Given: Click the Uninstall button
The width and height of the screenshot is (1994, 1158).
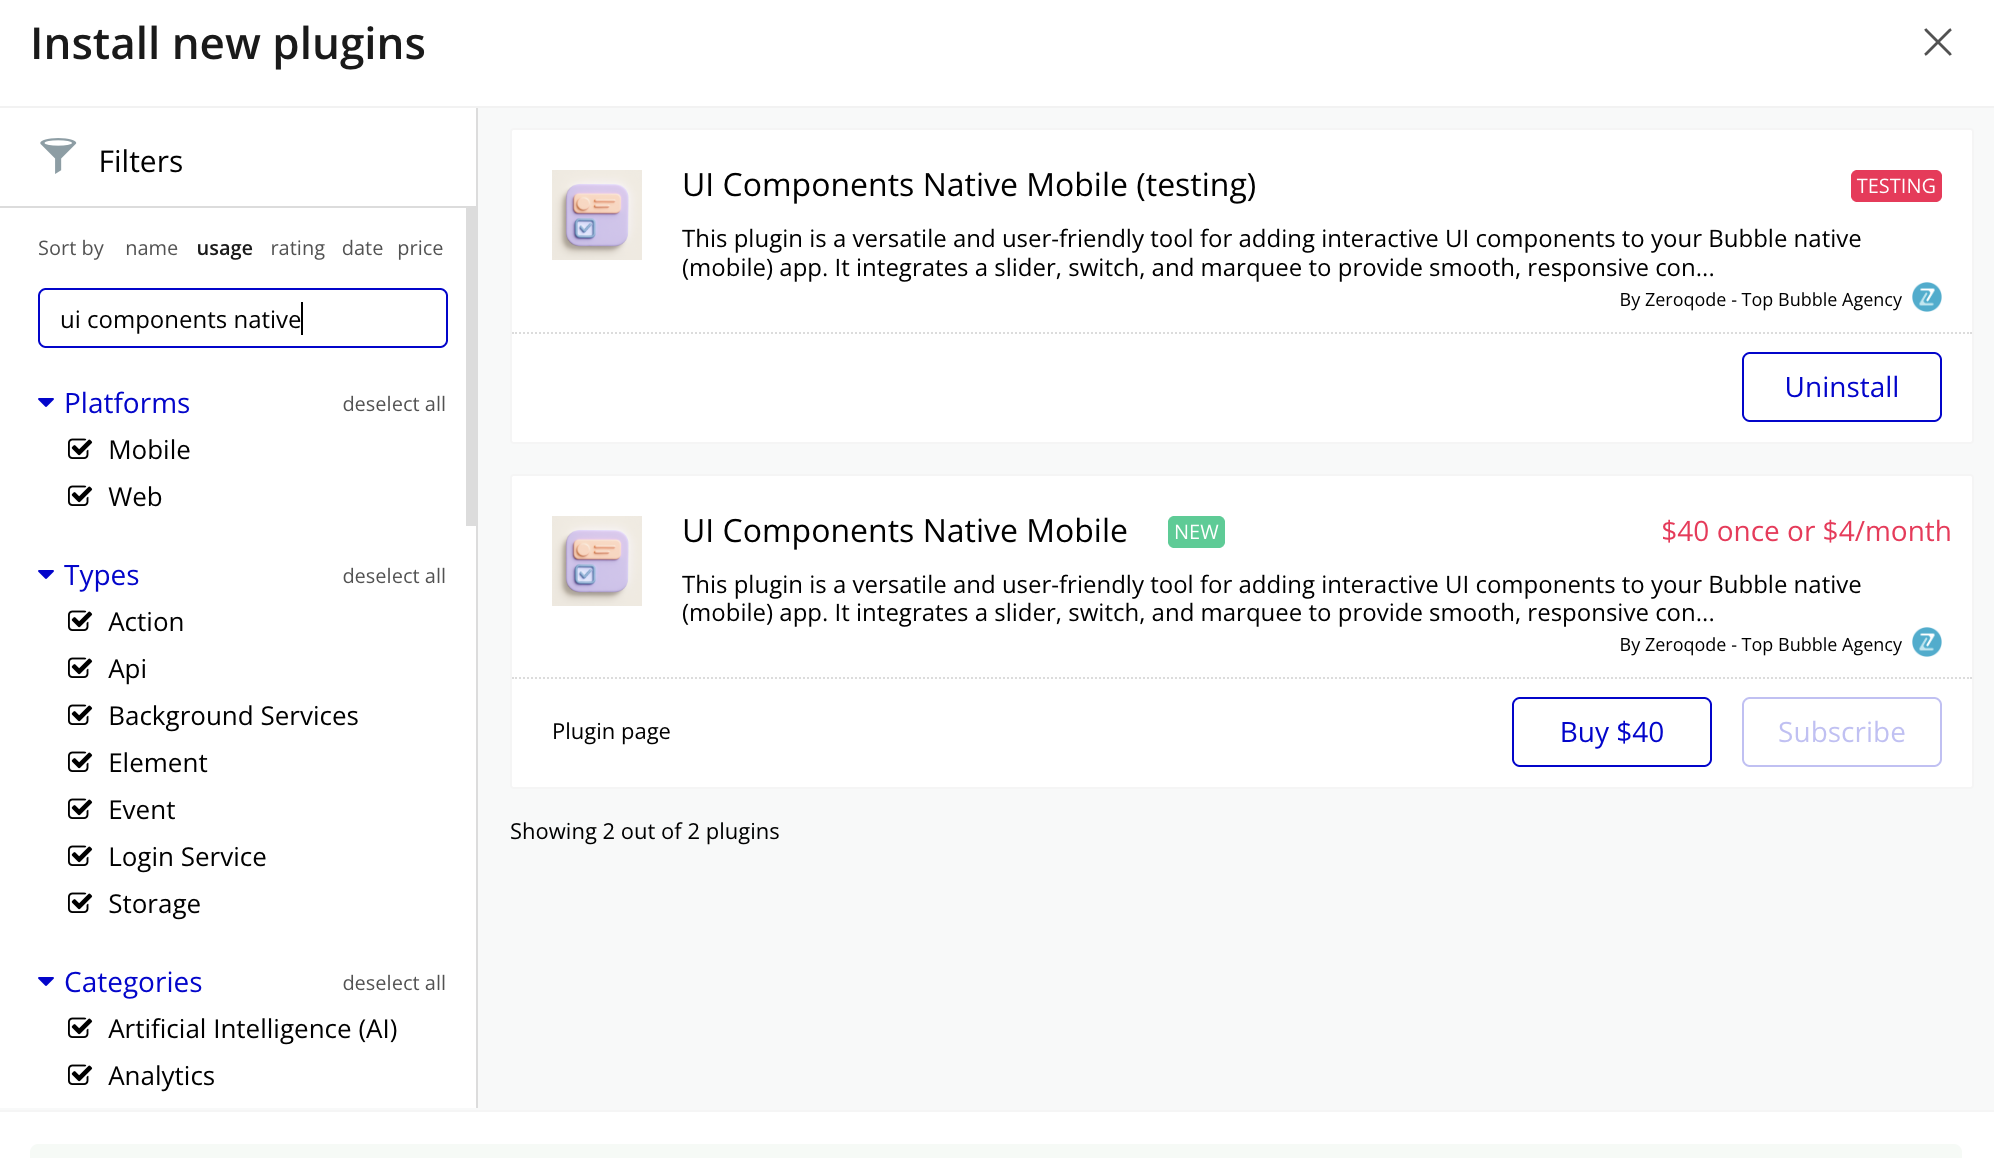Looking at the screenshot, I should click(x=1841, y=387).
